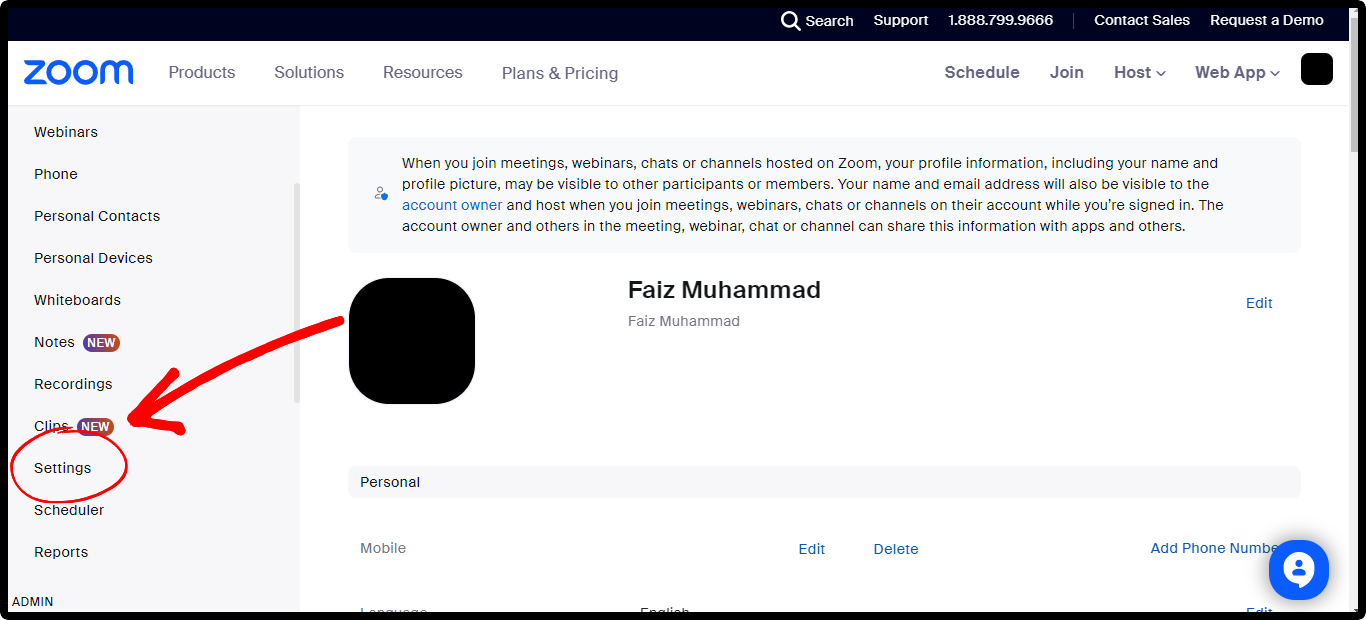Open Recordings in the sidebar
Image resolution: width=1366 pixels, height=620 pixels.
click(73, 384)
